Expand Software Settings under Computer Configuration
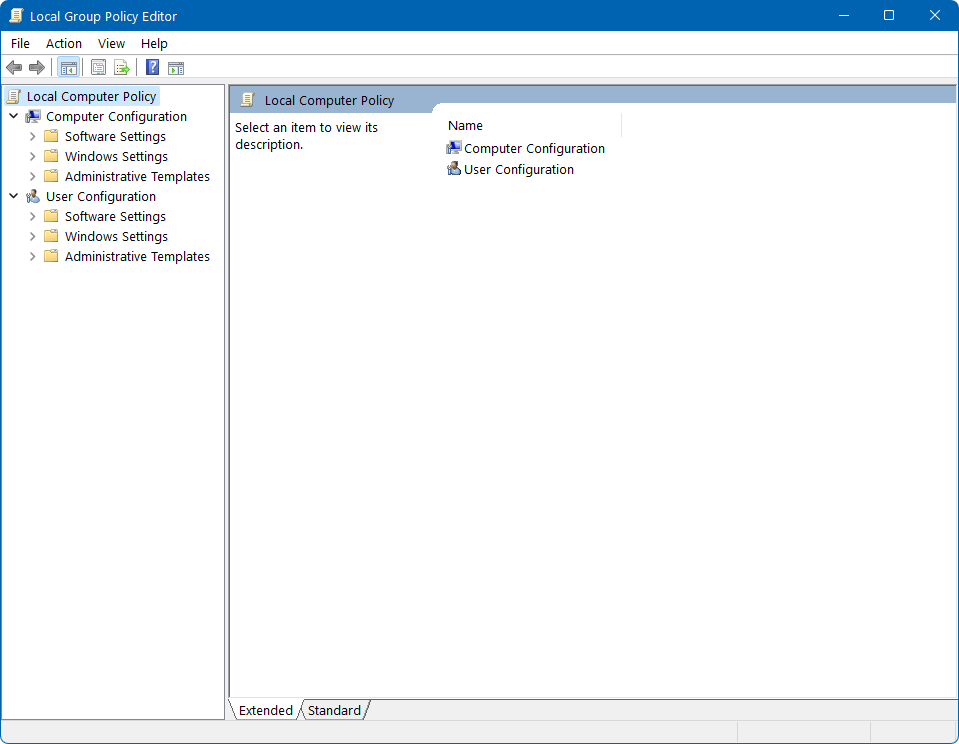959x744 pixels. [32, 136]
